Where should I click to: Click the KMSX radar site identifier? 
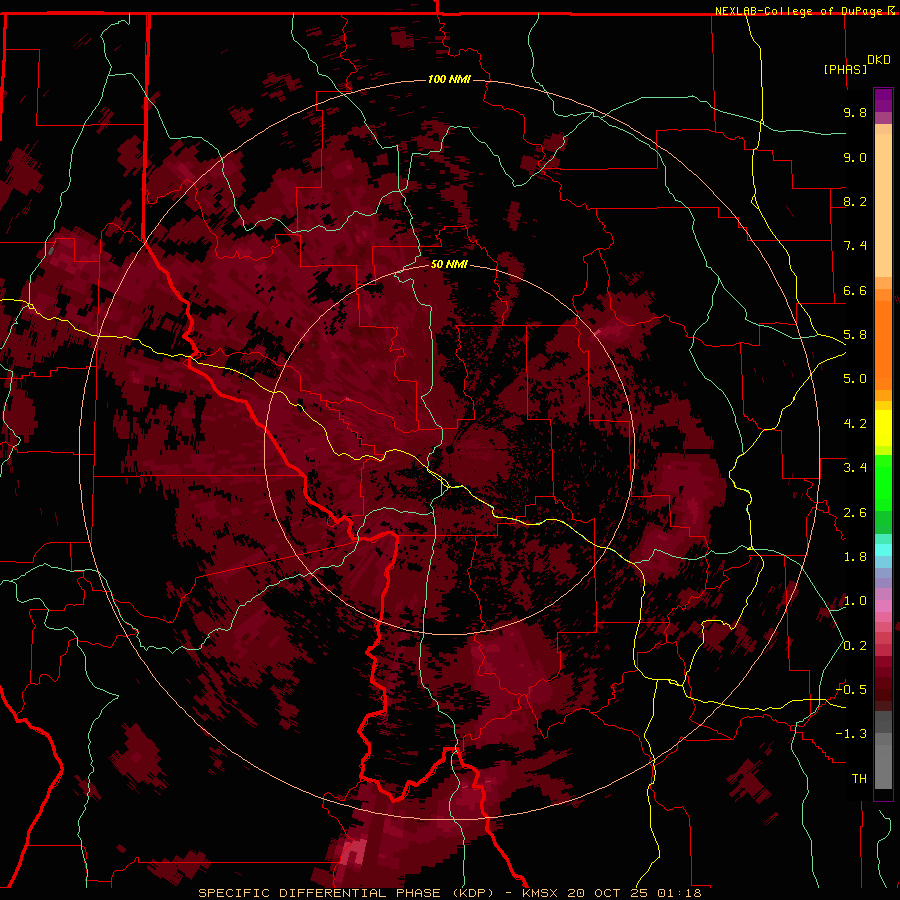540,893
